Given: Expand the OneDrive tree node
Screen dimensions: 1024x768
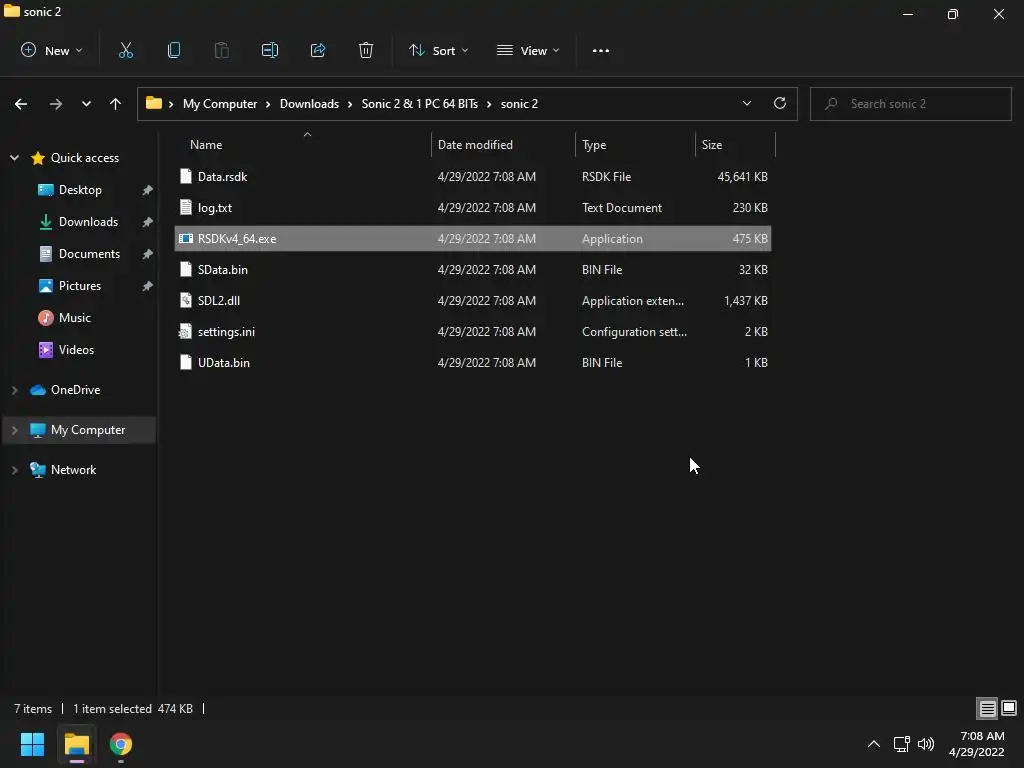Looking at the screenshot, I should (14, 390).
